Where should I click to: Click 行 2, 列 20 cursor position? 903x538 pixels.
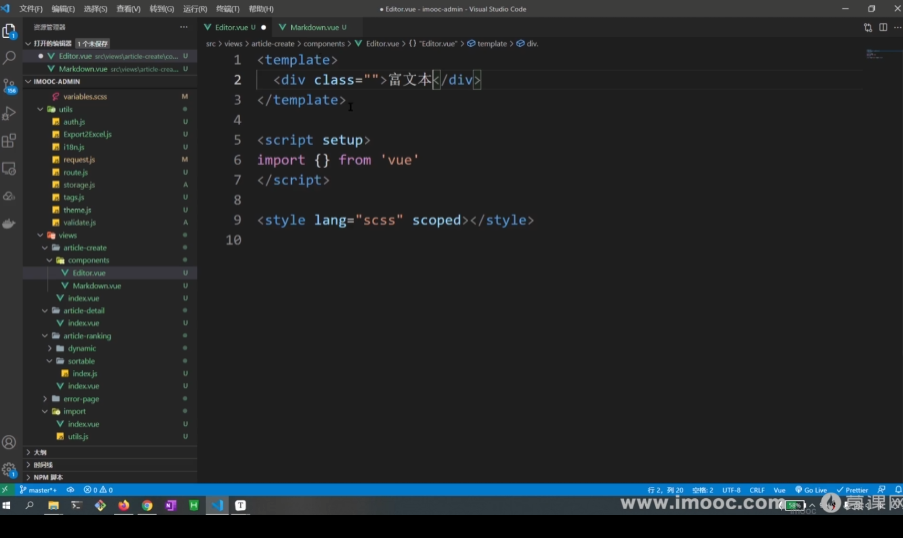coord(665,490)
